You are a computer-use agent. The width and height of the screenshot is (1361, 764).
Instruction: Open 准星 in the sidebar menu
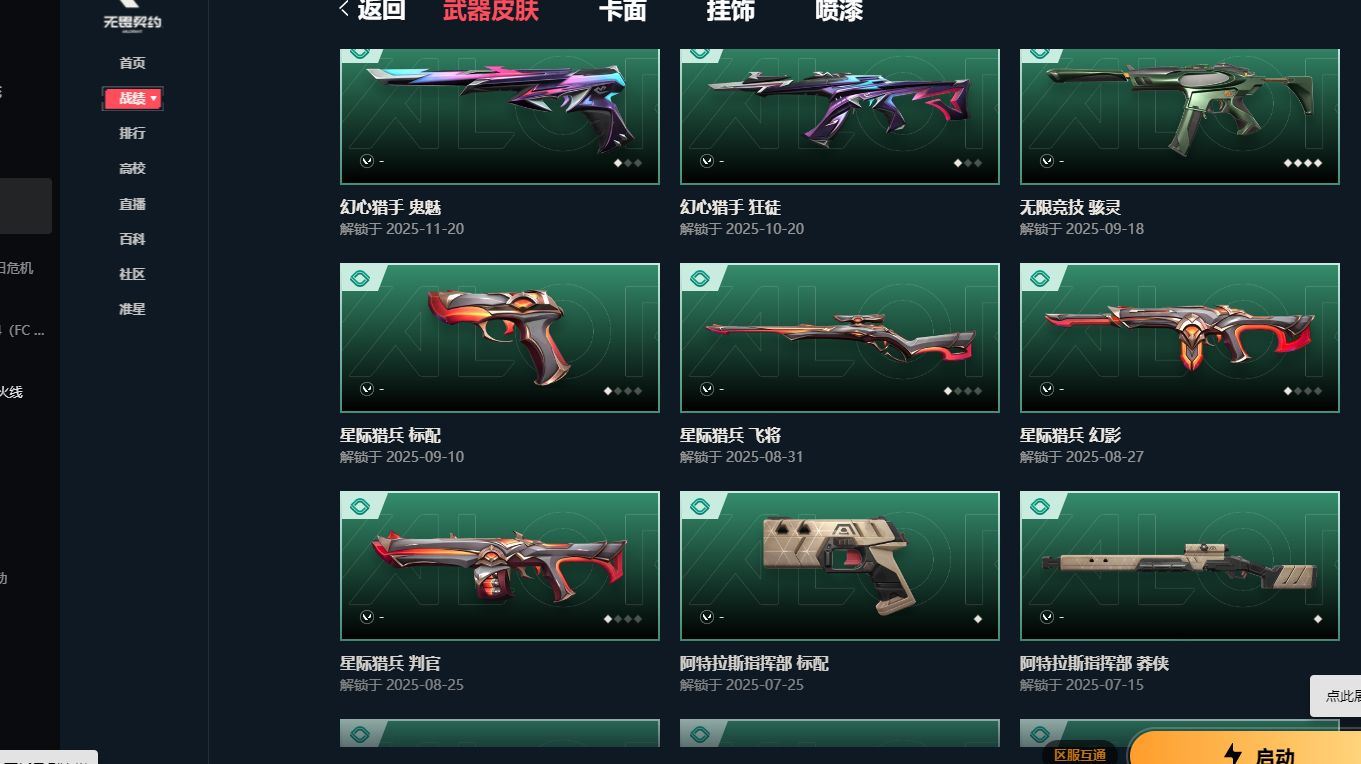(132, 309)
